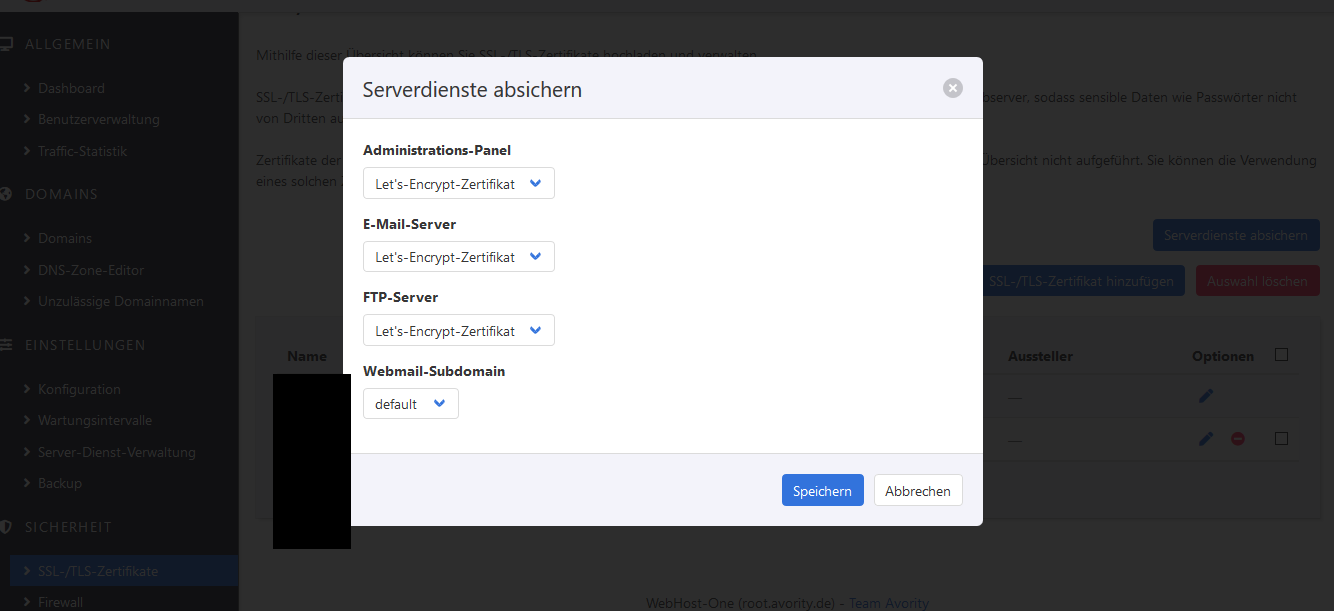Click the pencil edit icon in first row
1334x611 pixels.
[x=1205, y=396]
